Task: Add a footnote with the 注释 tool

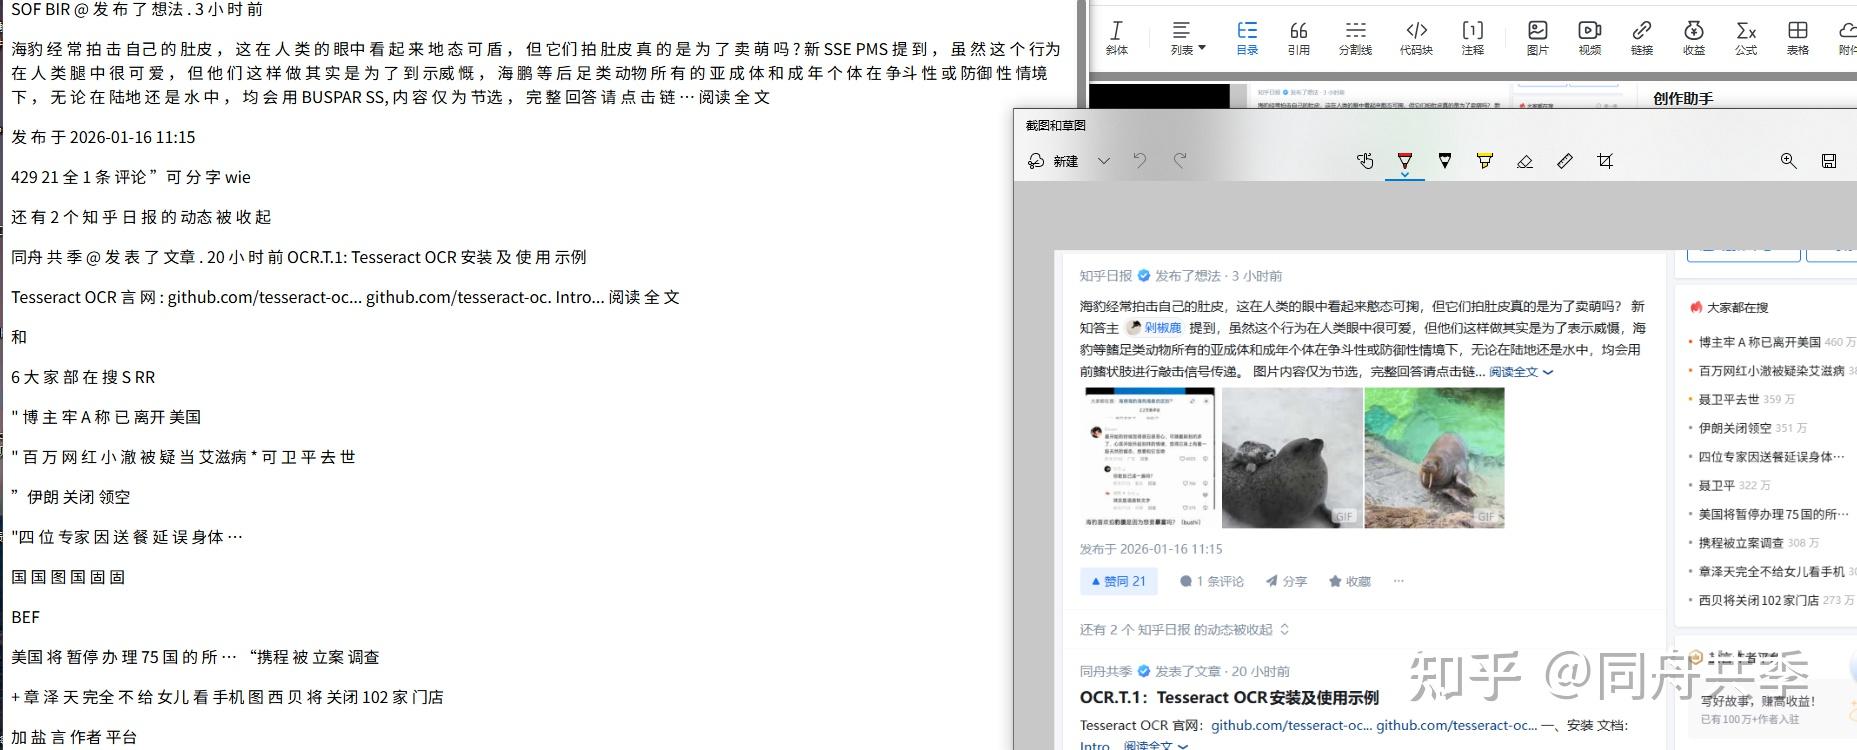Action: click(1473, 38)
